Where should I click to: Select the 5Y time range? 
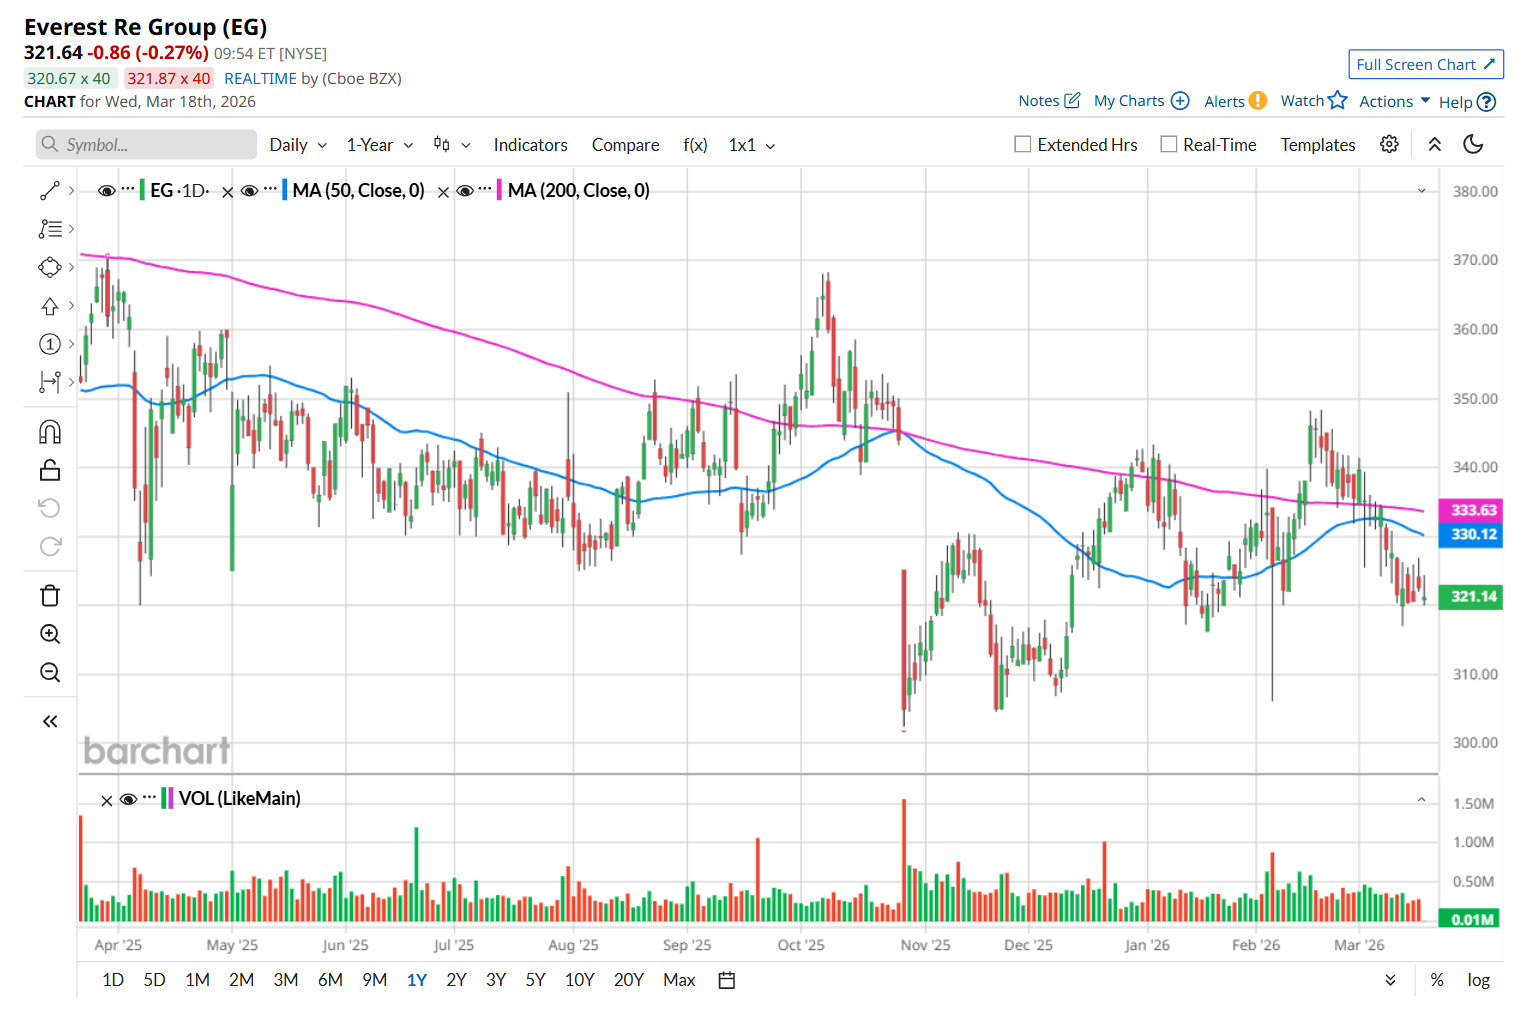coord(535,980)
